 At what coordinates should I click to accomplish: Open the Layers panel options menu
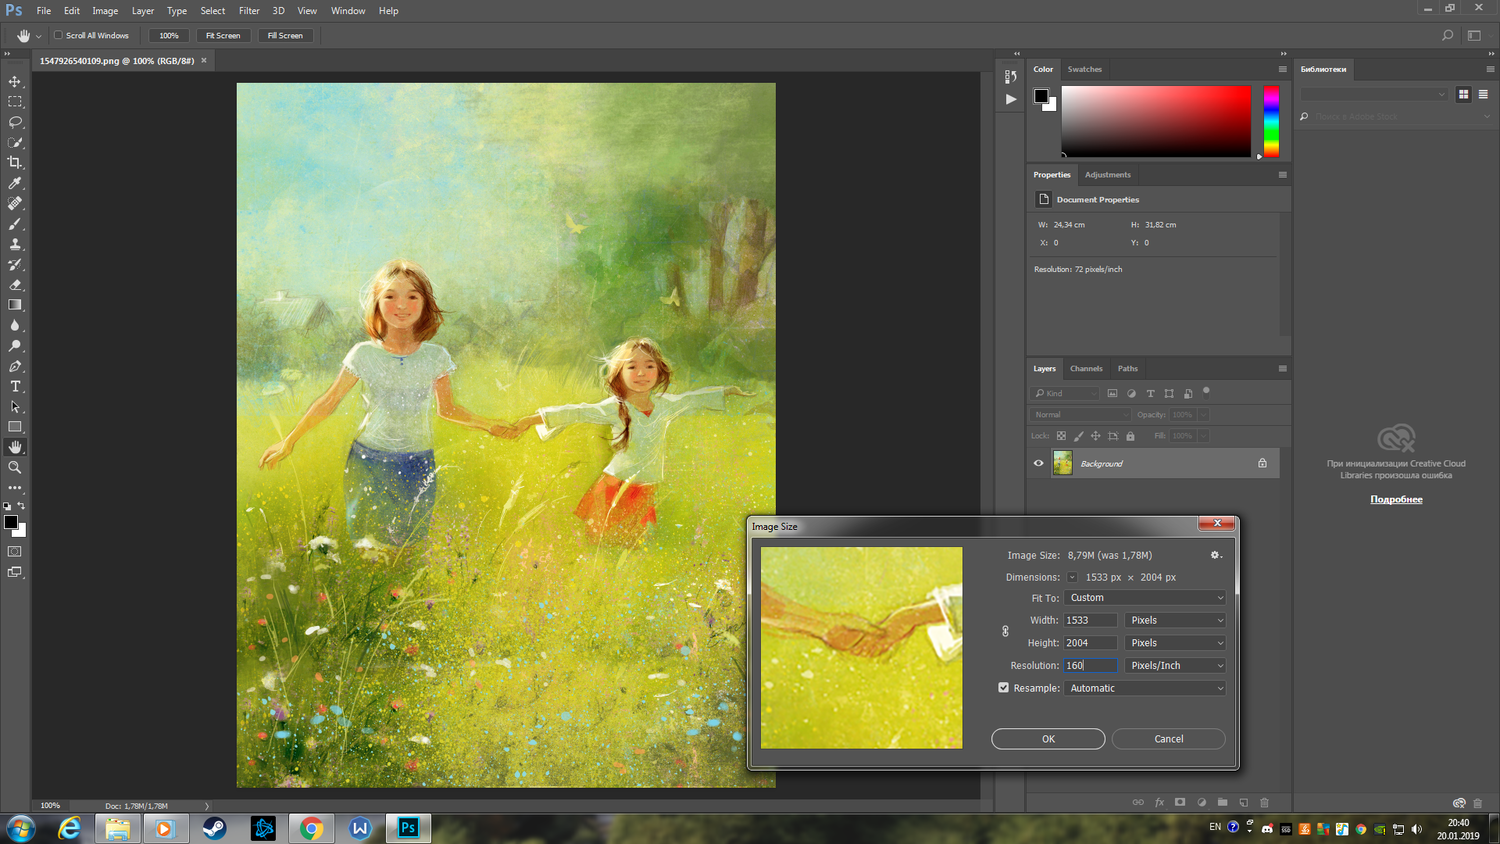tap(1282, 368)
